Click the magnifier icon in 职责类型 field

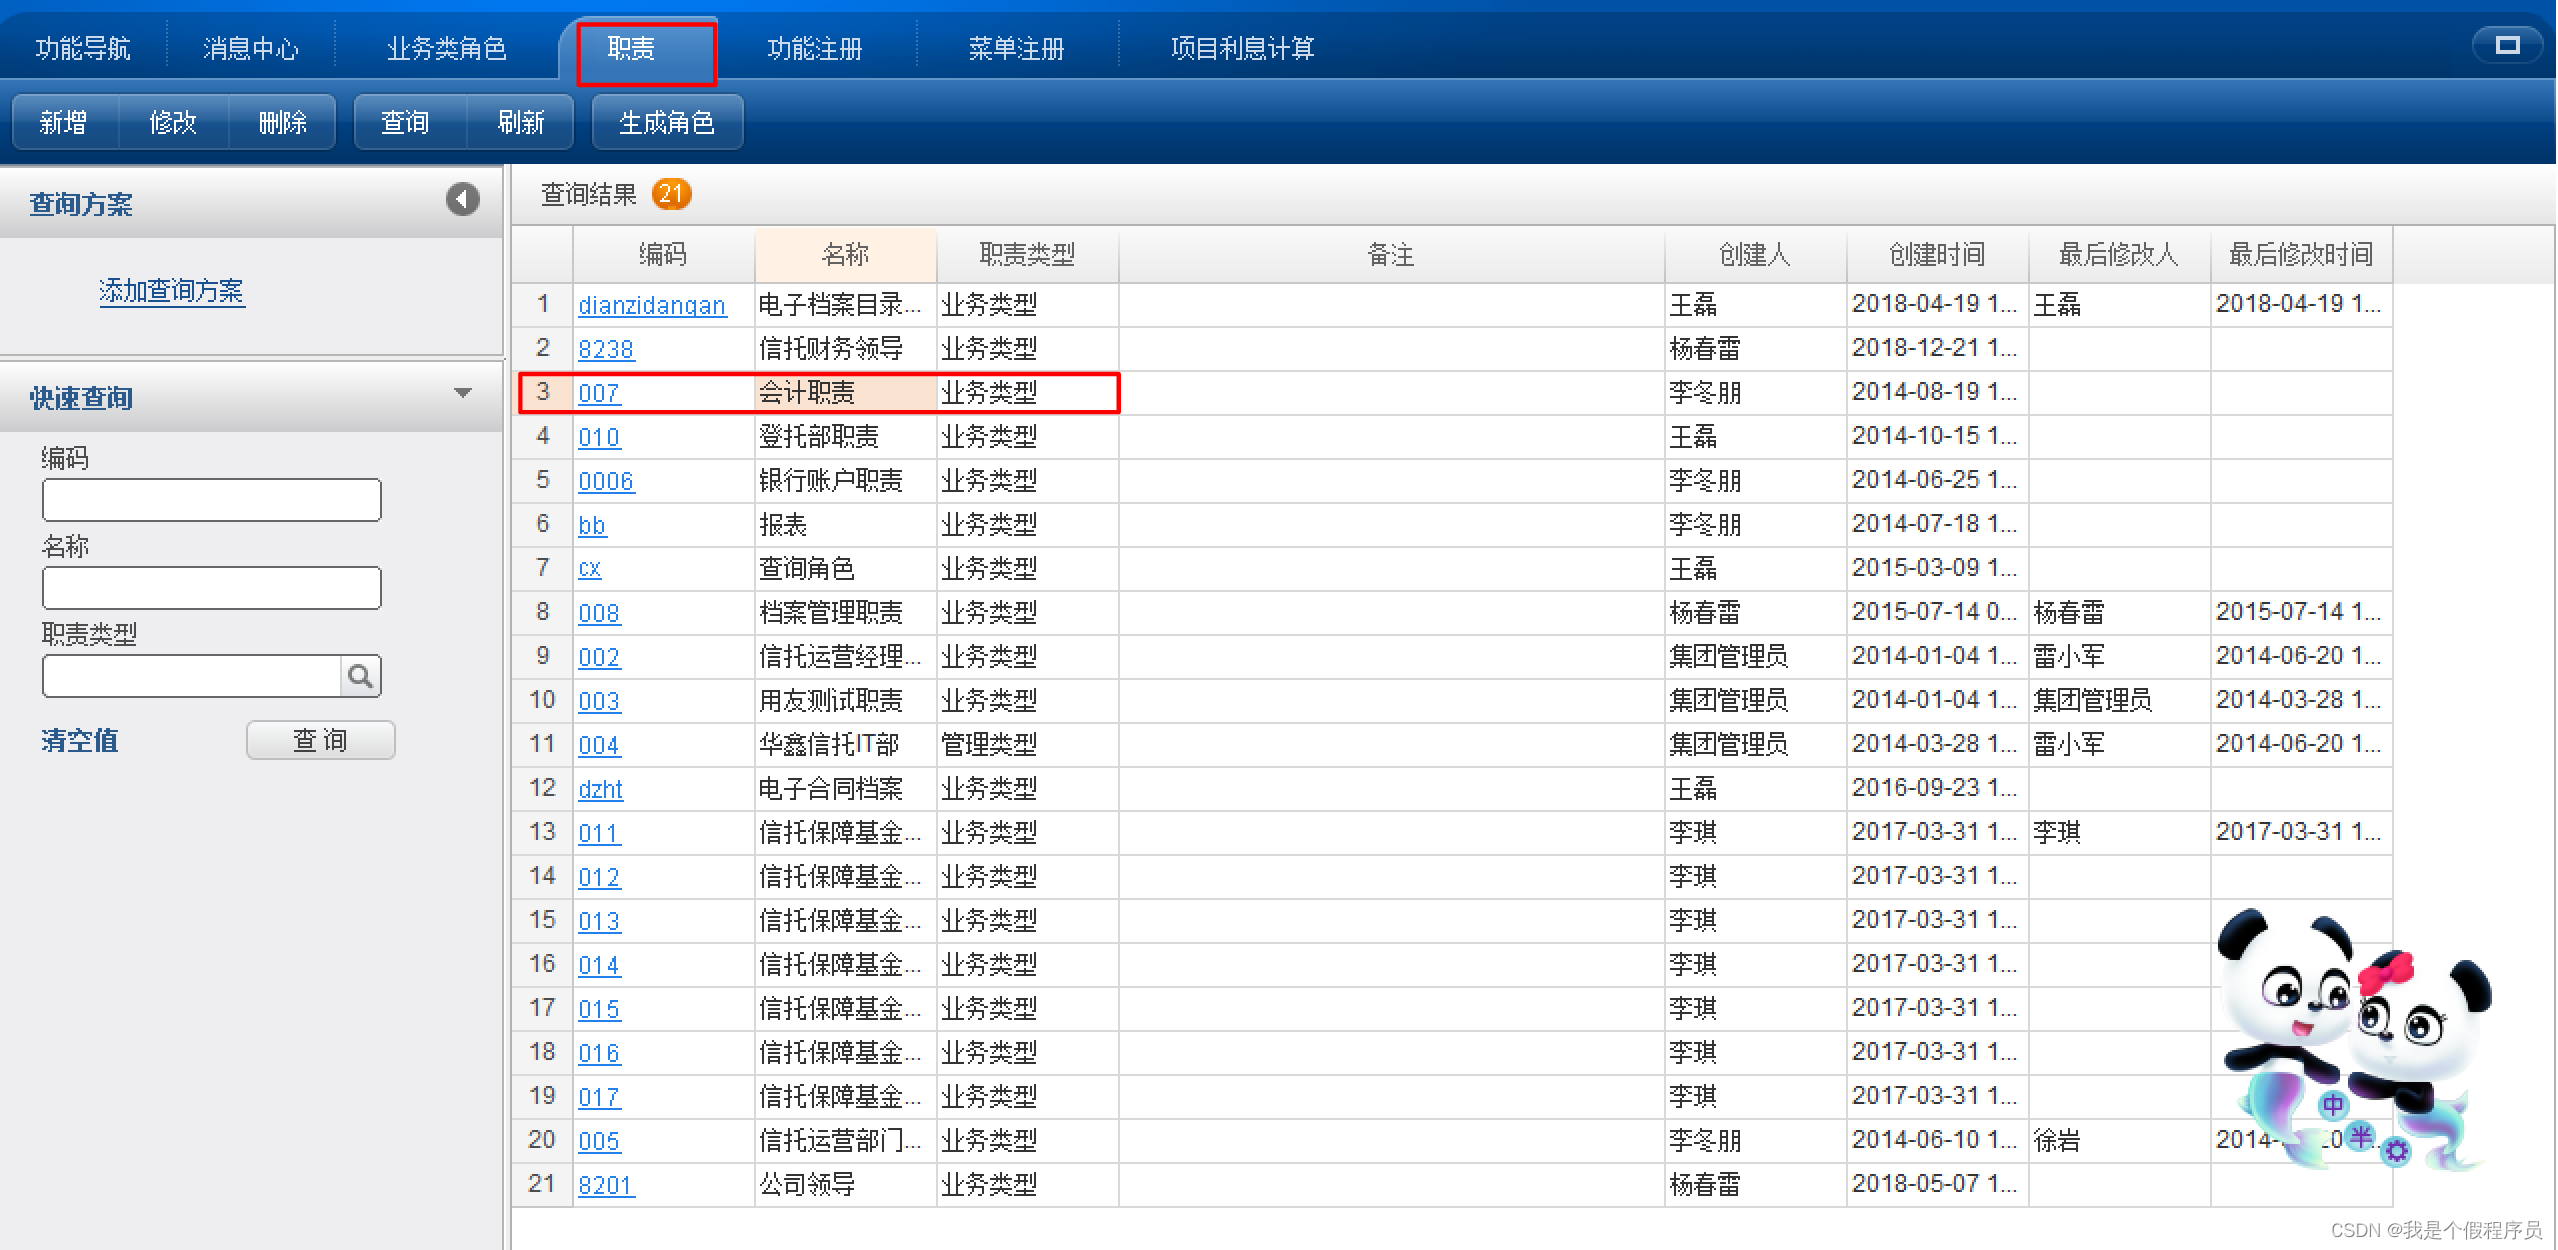pos(360,677)
